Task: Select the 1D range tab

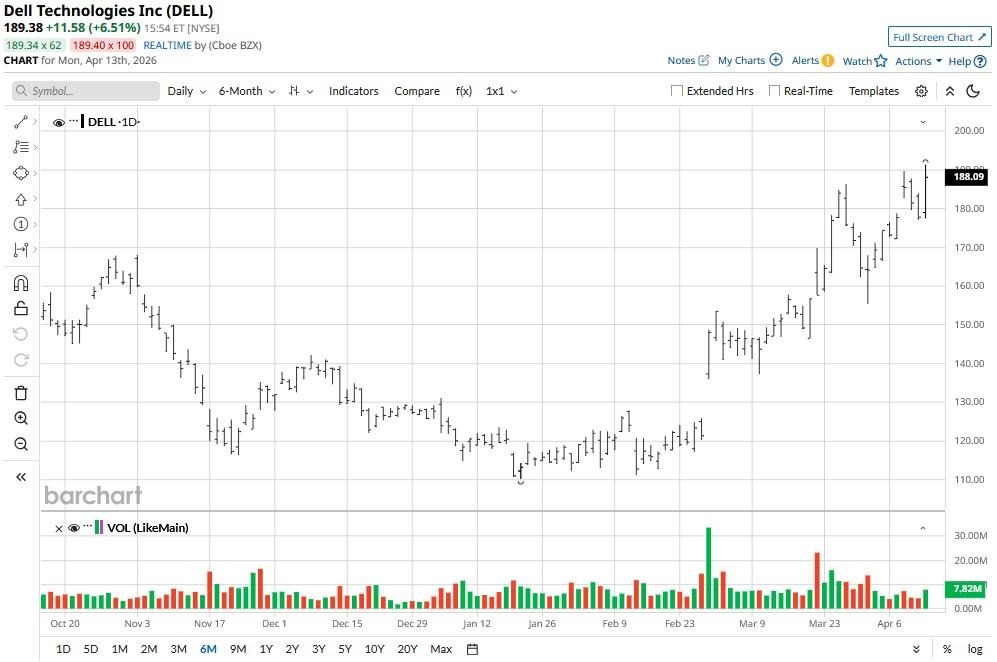Action: point(63,649)
